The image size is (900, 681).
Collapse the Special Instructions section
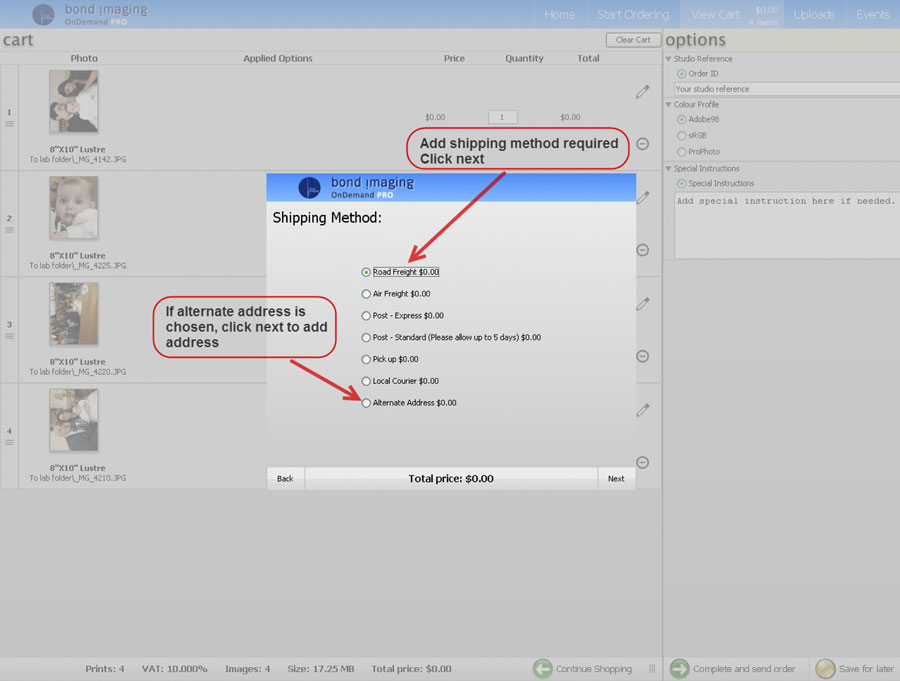coord(669,169)
